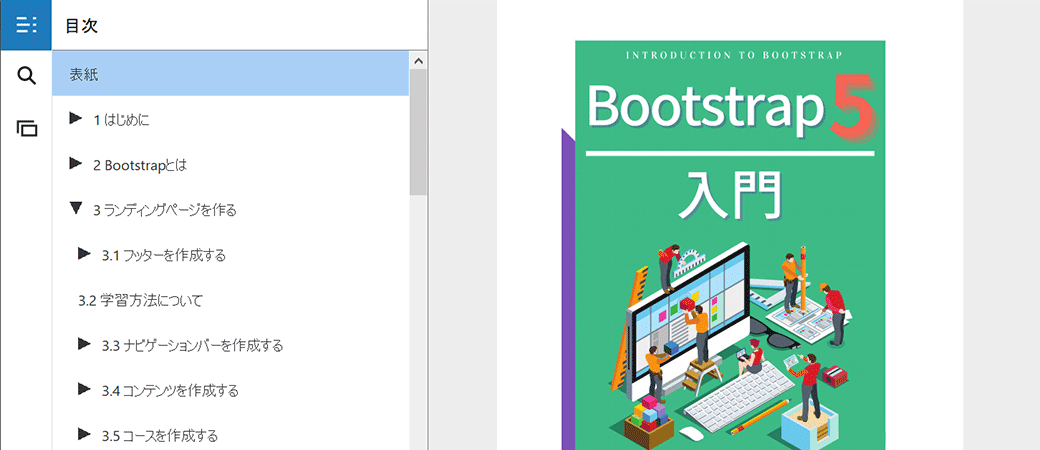Expand '3.4 コンテンツを作成する' section arrow
This screenshot has height=450, width=1040.
84,389
